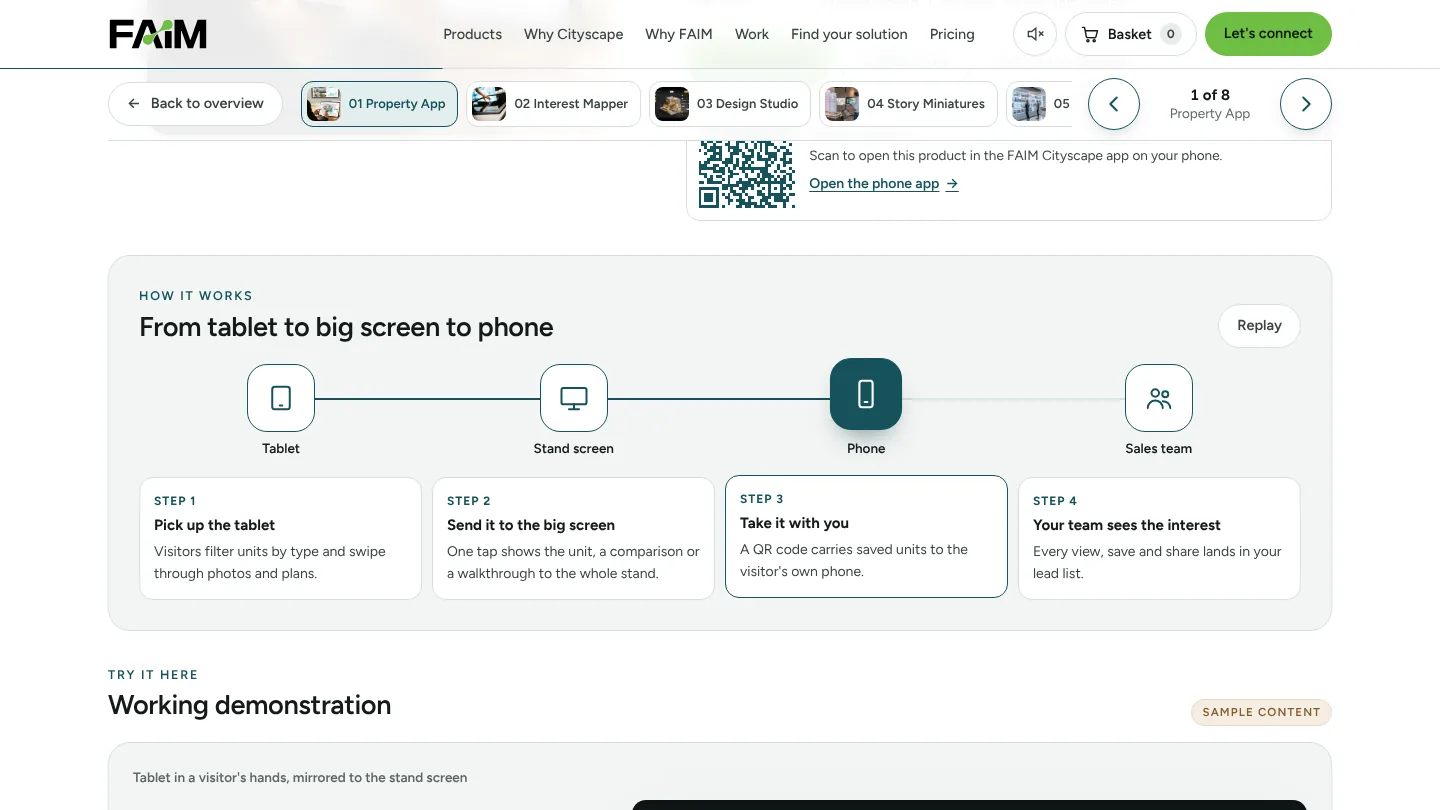Open Step 4 Your team sees interest card
The height and width of the screenshot is (810, 1440).
[x=1159, y=538]
